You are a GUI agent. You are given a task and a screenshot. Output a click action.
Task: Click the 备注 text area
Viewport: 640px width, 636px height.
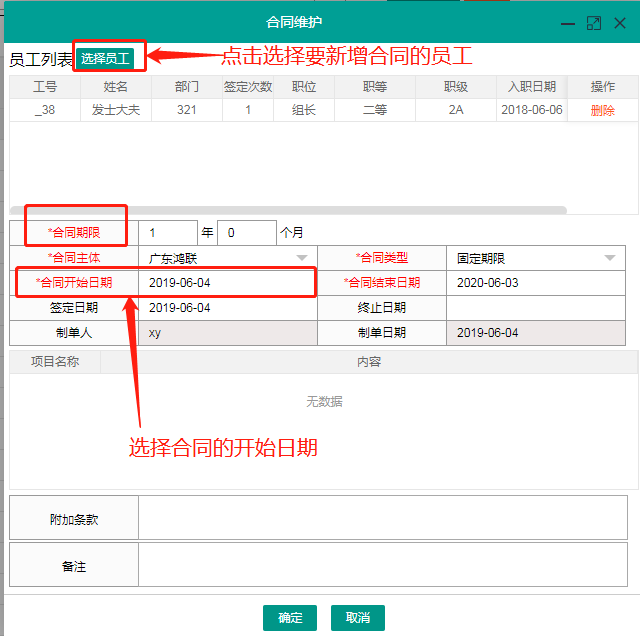[387, 566]
